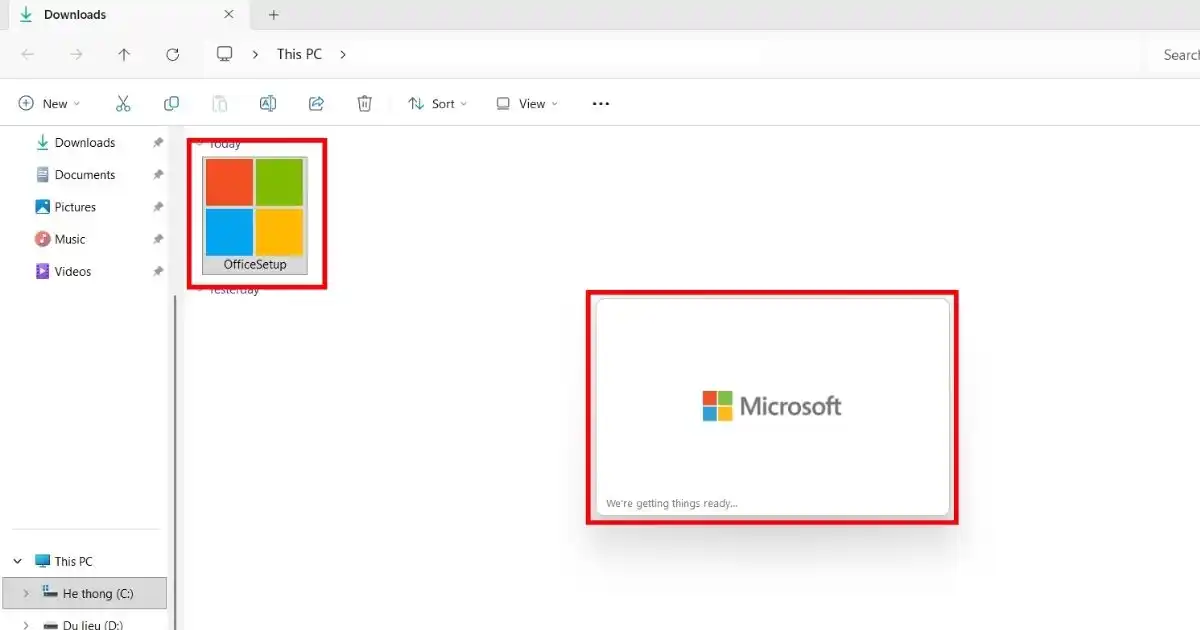Click This PC in the address bar
This screenshot has width=1200, height=630.
click(x=299, y=54)
